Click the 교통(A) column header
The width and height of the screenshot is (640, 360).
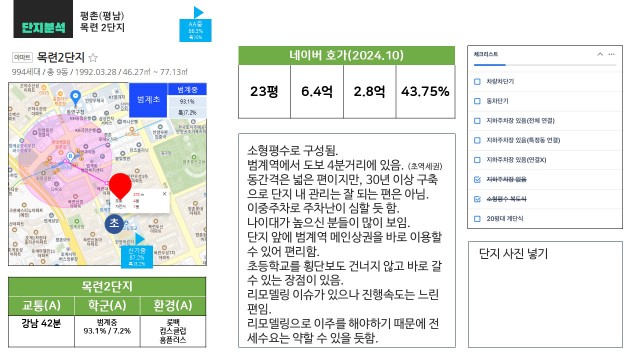coord(41,306)
